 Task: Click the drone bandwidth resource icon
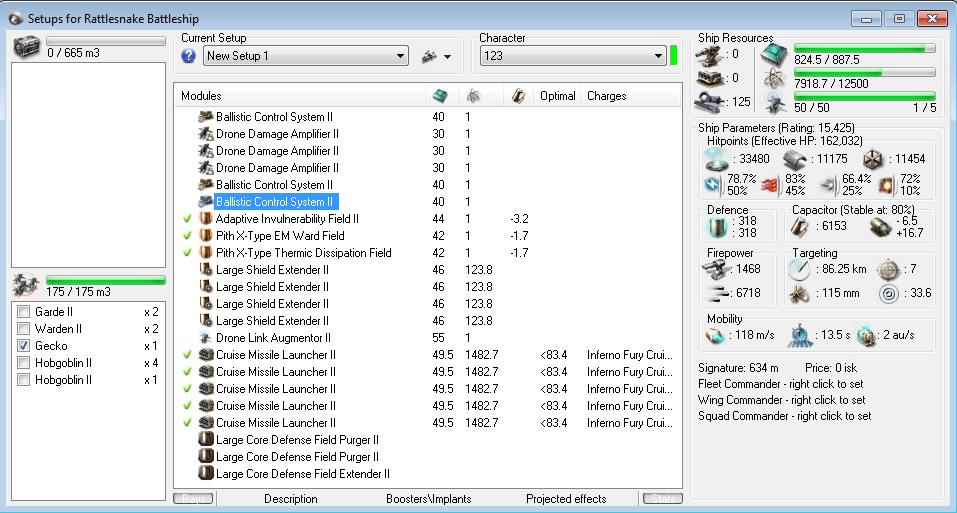(774, 103)
